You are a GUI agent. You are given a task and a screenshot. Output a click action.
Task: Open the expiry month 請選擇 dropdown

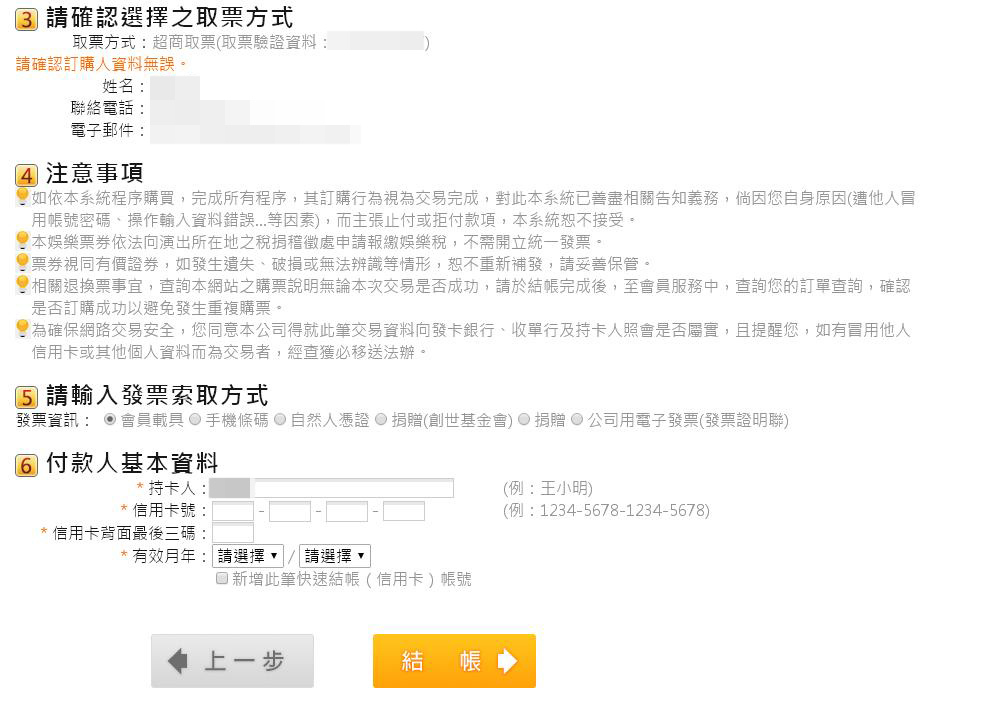(248, 556)
